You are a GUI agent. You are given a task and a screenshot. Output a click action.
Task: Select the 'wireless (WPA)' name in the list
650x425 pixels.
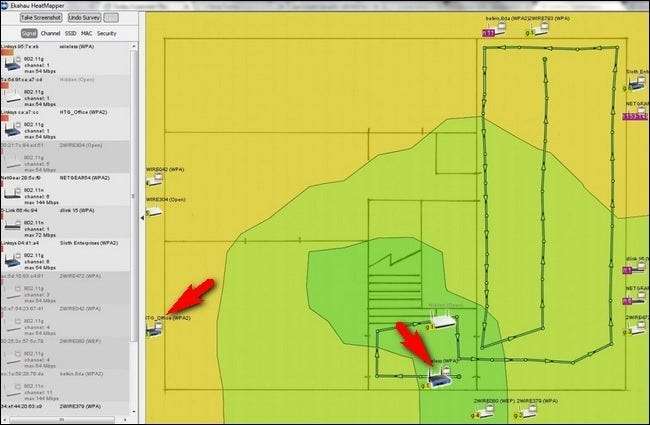pyautogui.click(x=77, y=47)
